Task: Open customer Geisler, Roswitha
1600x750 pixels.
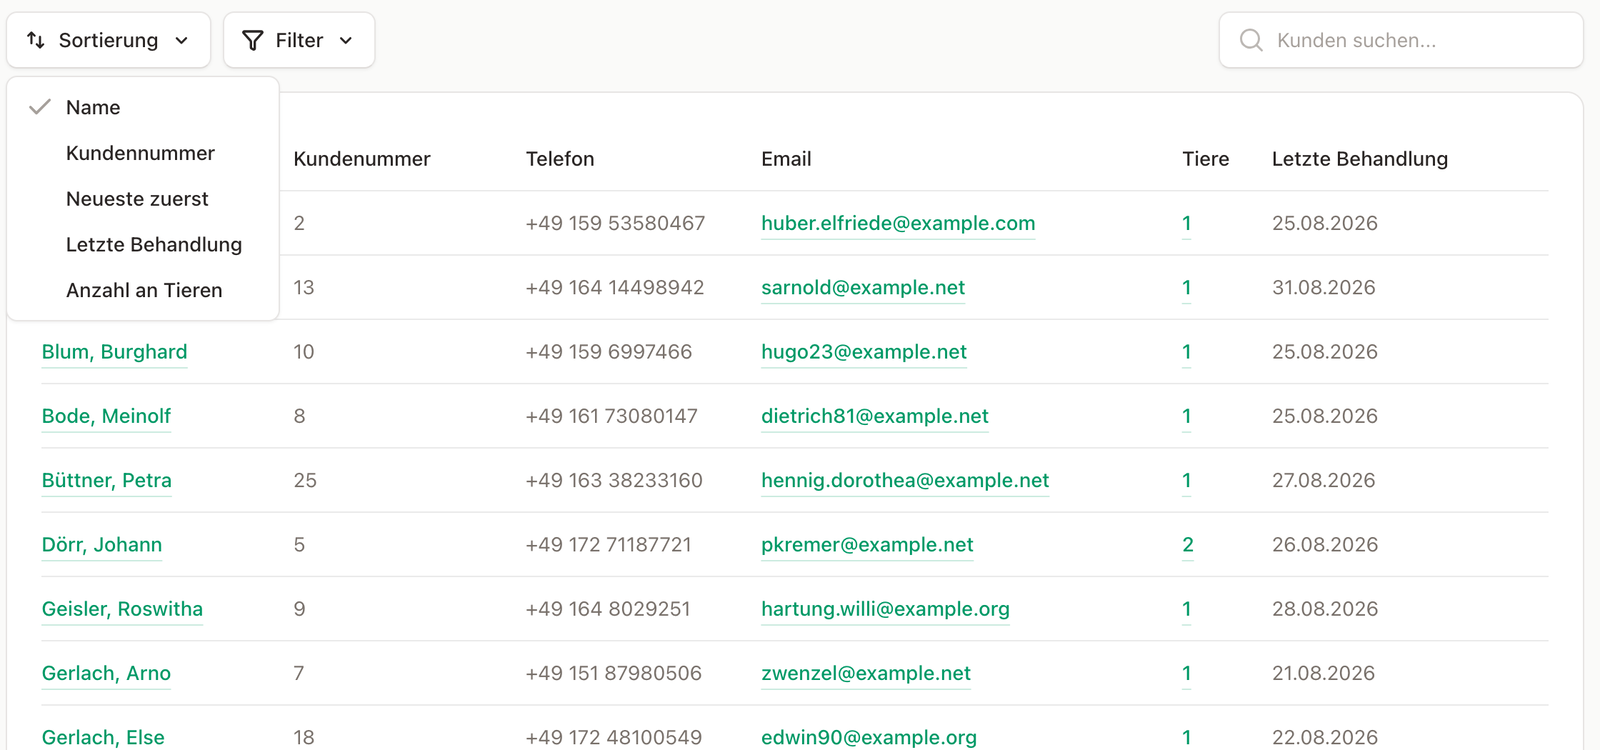Action: coord(122,609)
